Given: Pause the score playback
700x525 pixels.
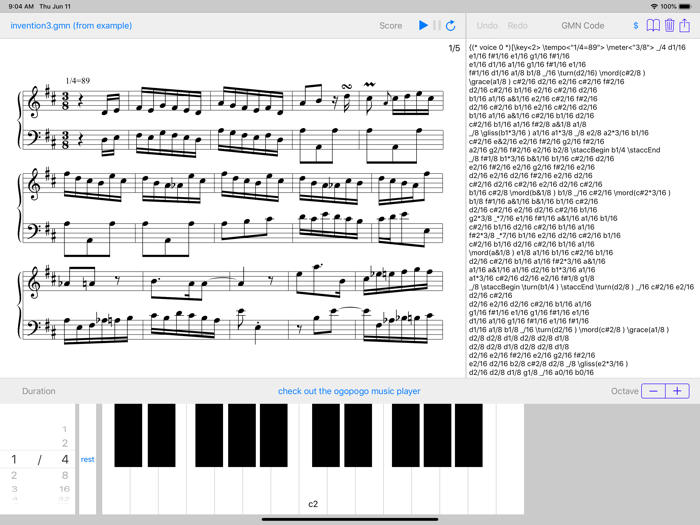Looking at the screenshot, I should click(437, 25).
